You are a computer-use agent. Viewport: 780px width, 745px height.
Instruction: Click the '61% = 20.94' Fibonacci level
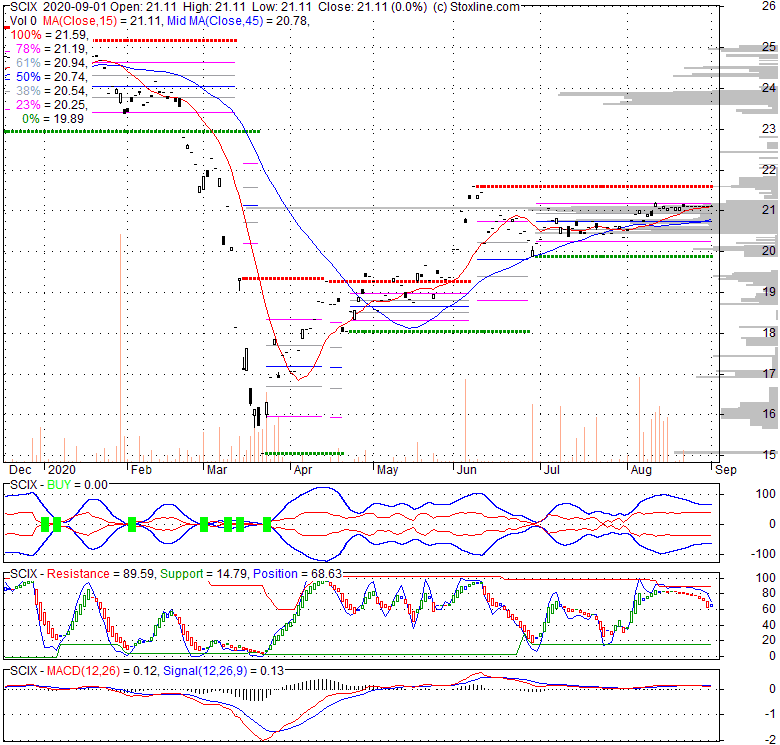[51, 63]
